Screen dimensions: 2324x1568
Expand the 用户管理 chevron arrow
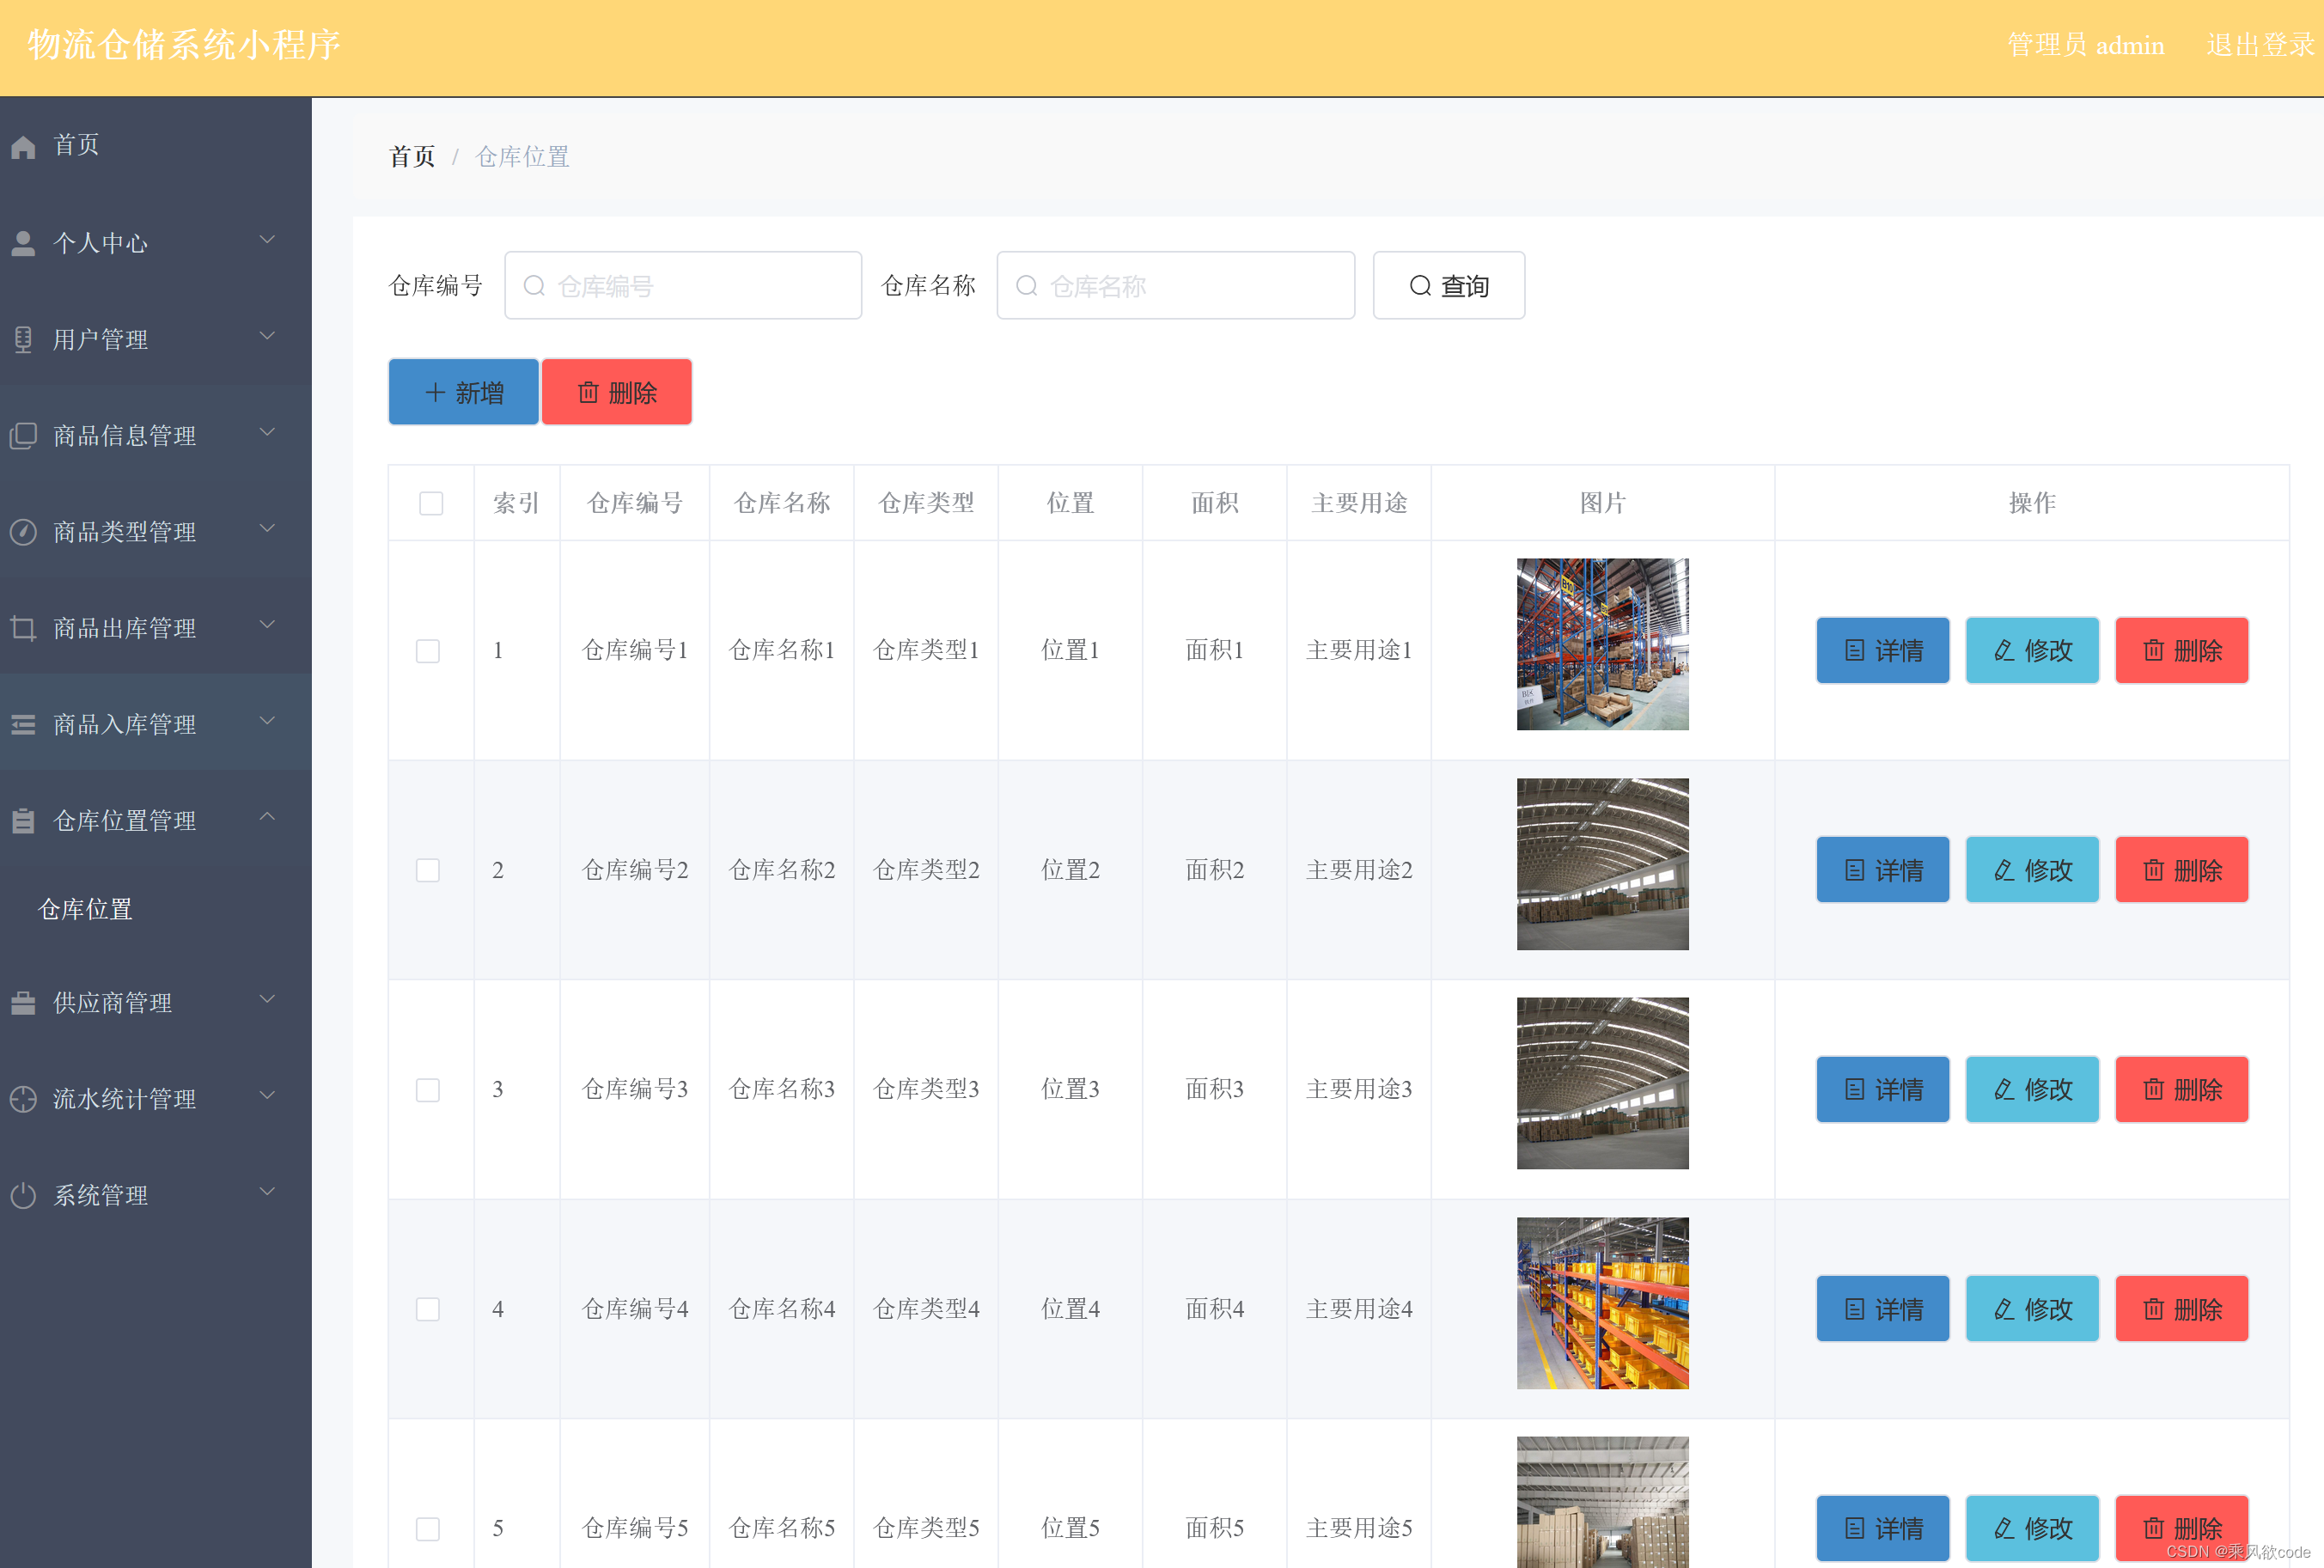(267, 336)
